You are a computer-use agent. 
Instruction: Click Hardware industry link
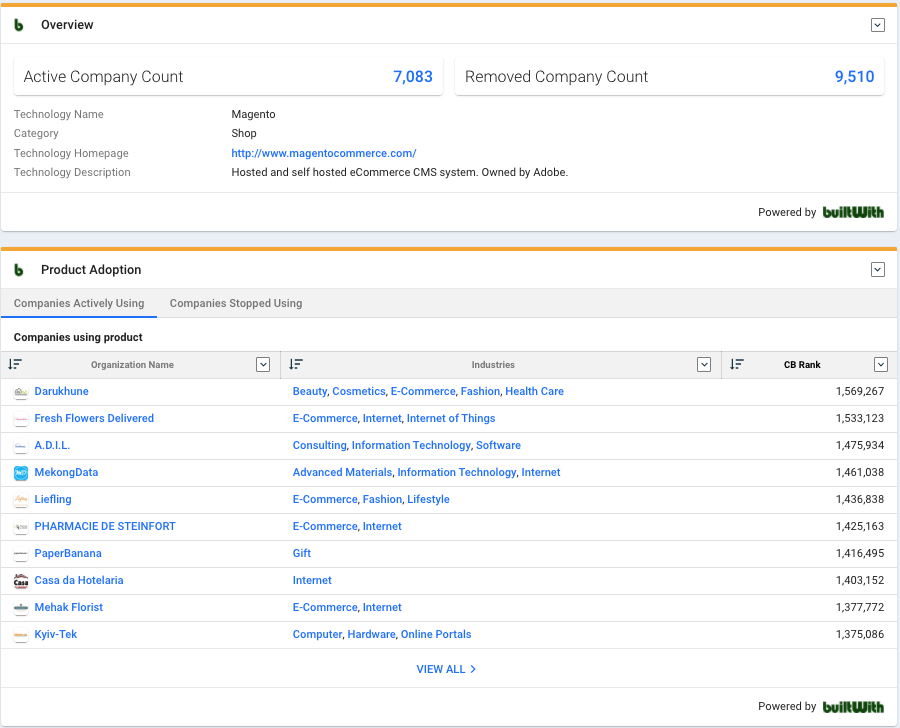pyautogui.click(x=371, y=634)
